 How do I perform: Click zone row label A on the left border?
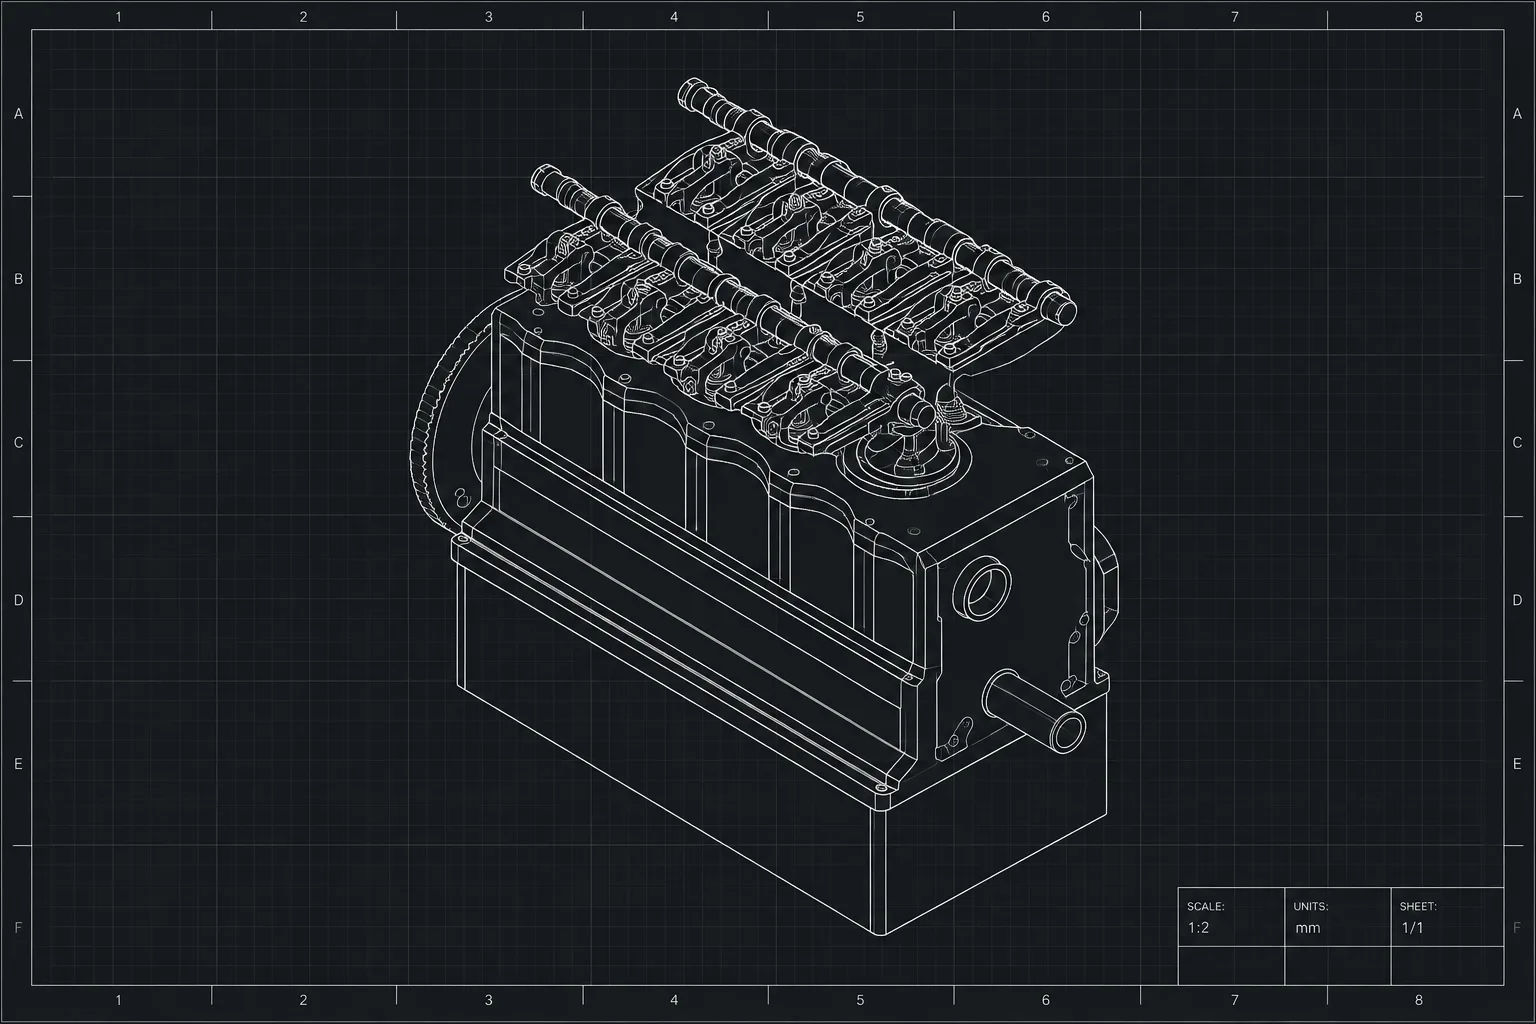pyautogui.click(x=18, y=114)
